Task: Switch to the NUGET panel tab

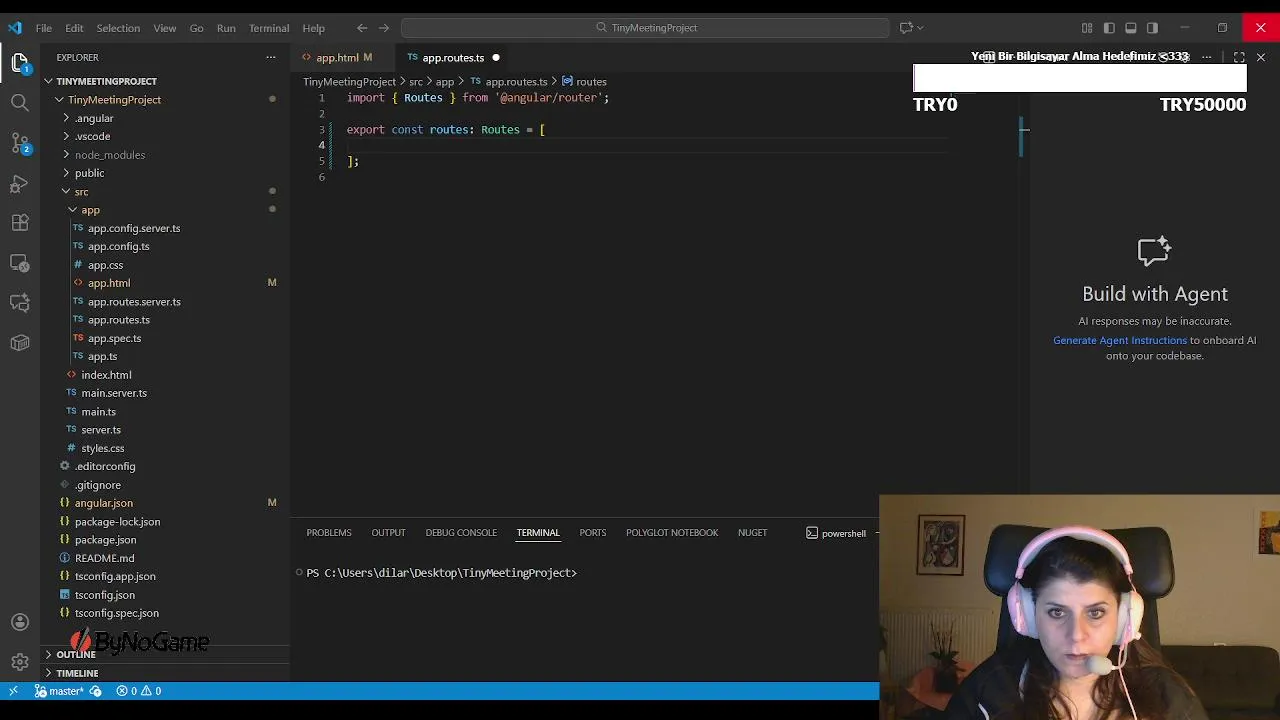Action: pos(752,533)
